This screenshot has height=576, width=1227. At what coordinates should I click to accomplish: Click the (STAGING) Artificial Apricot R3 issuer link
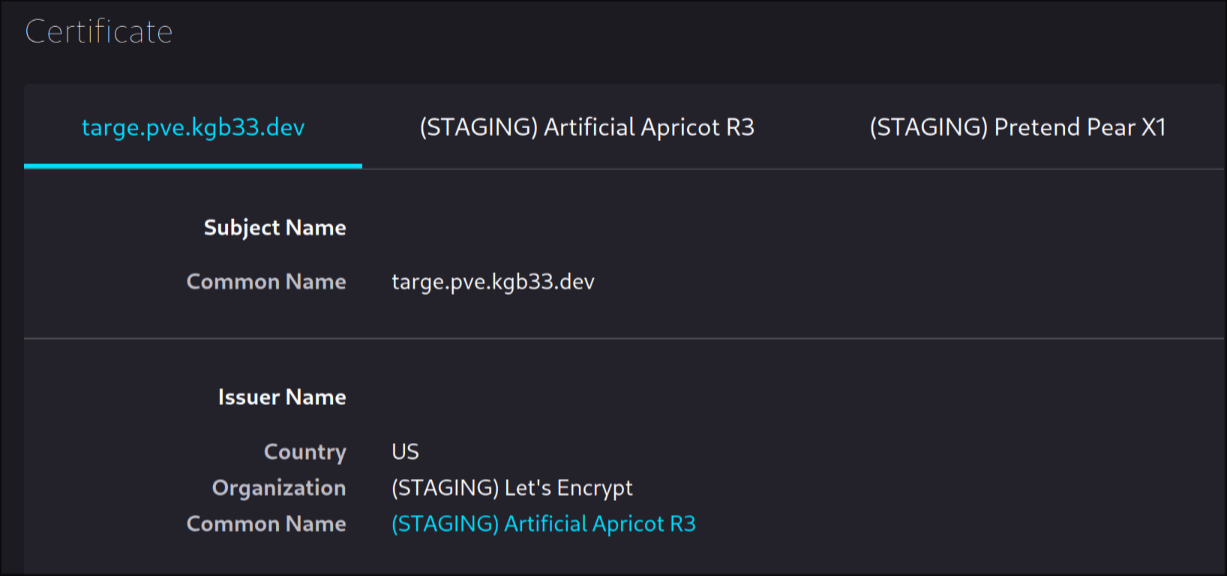[545, 523]
